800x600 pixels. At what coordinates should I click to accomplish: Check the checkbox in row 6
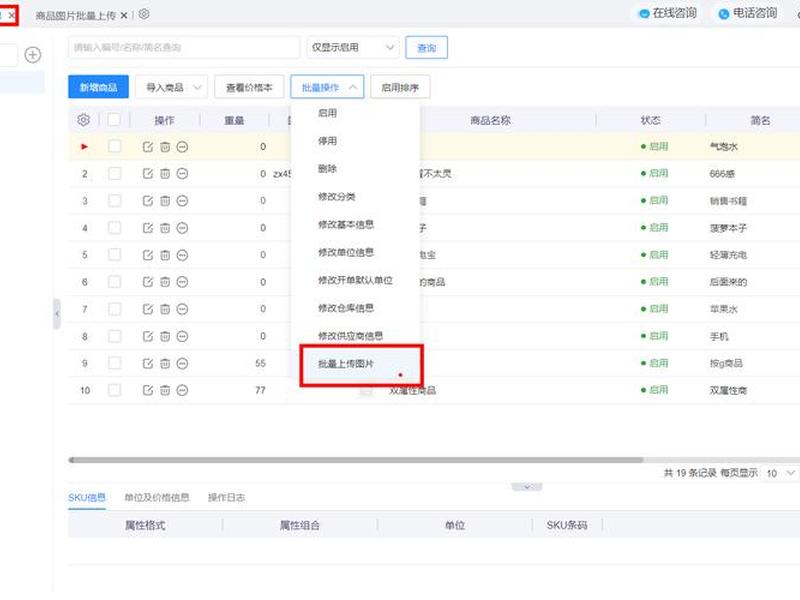114,282
